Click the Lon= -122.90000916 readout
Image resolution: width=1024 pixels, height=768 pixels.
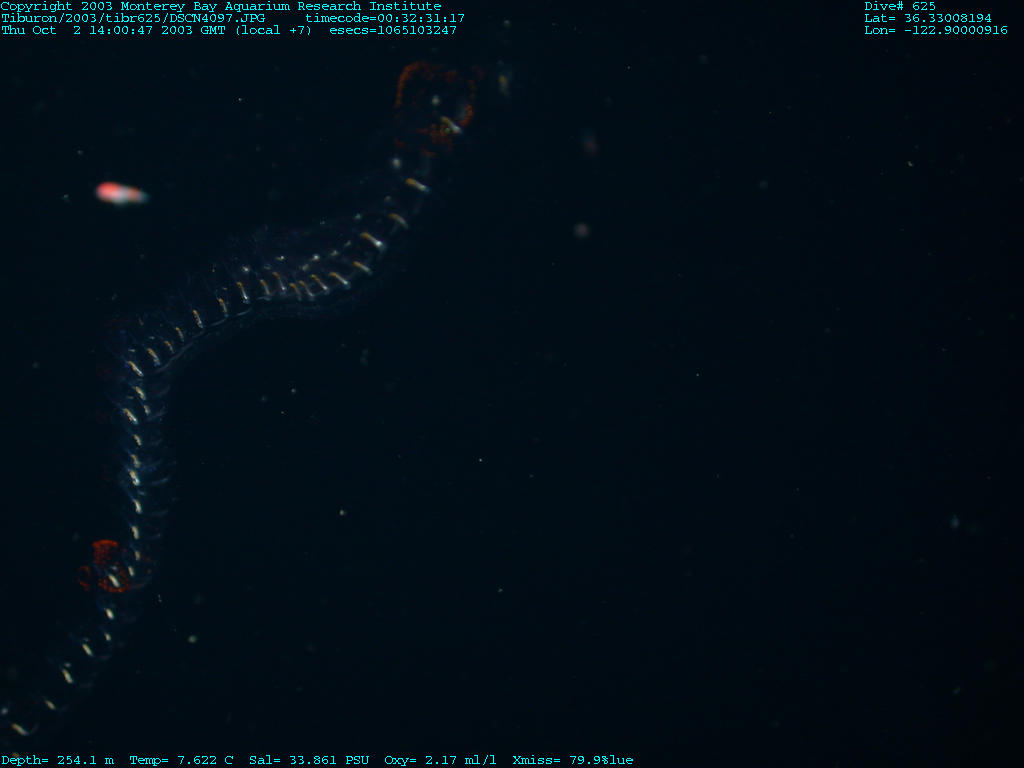pyautogui.click(x=936, y=30)
